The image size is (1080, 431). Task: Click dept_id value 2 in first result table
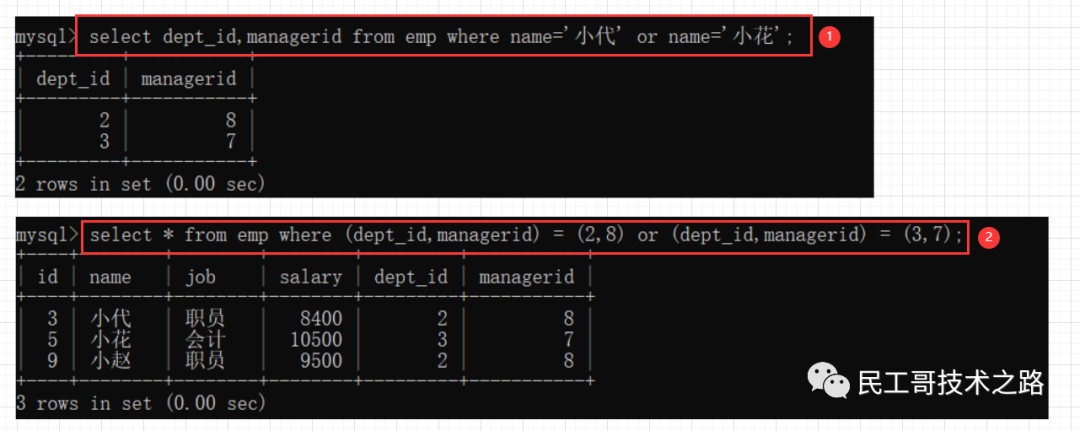point(104,120)
